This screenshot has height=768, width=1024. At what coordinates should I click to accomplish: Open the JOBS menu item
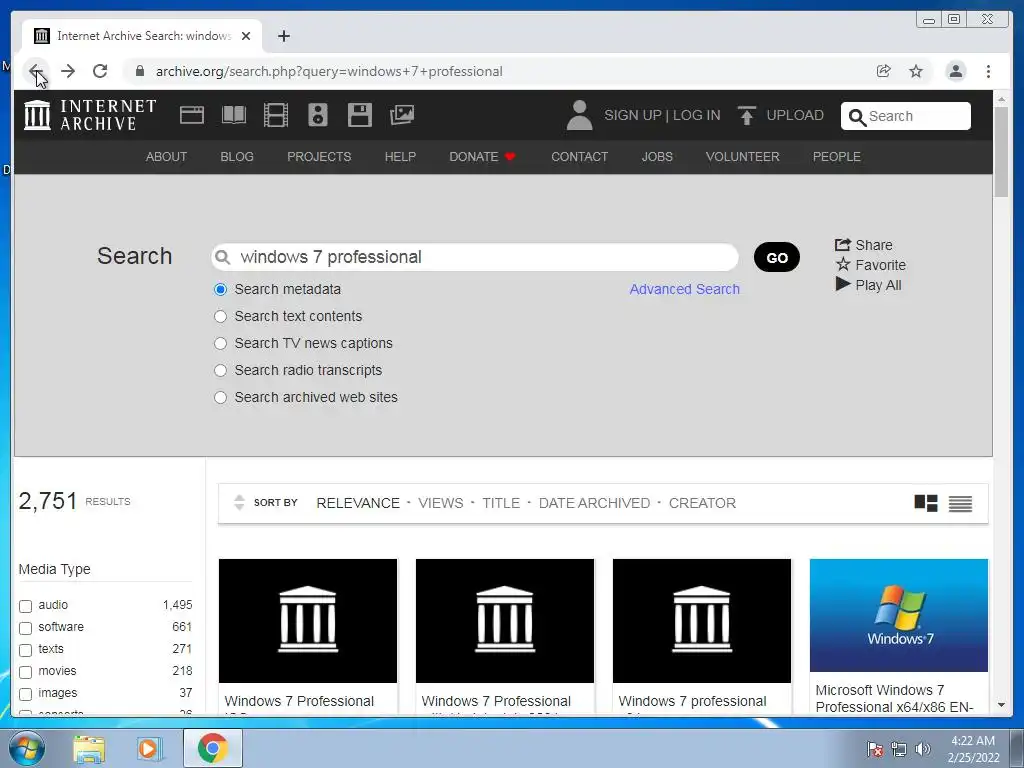[657, 157]
